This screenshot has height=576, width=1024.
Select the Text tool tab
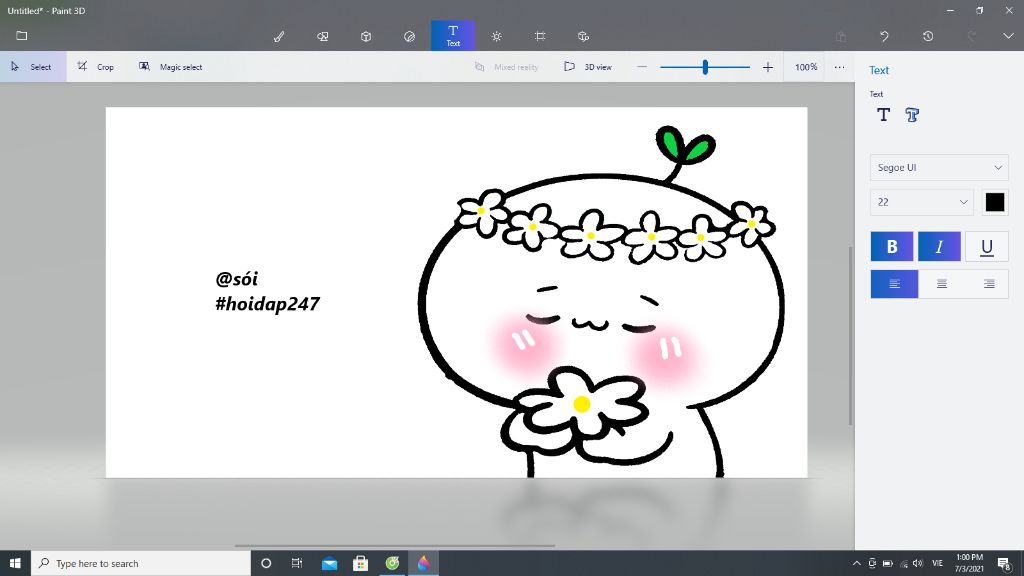click(453, 35)
